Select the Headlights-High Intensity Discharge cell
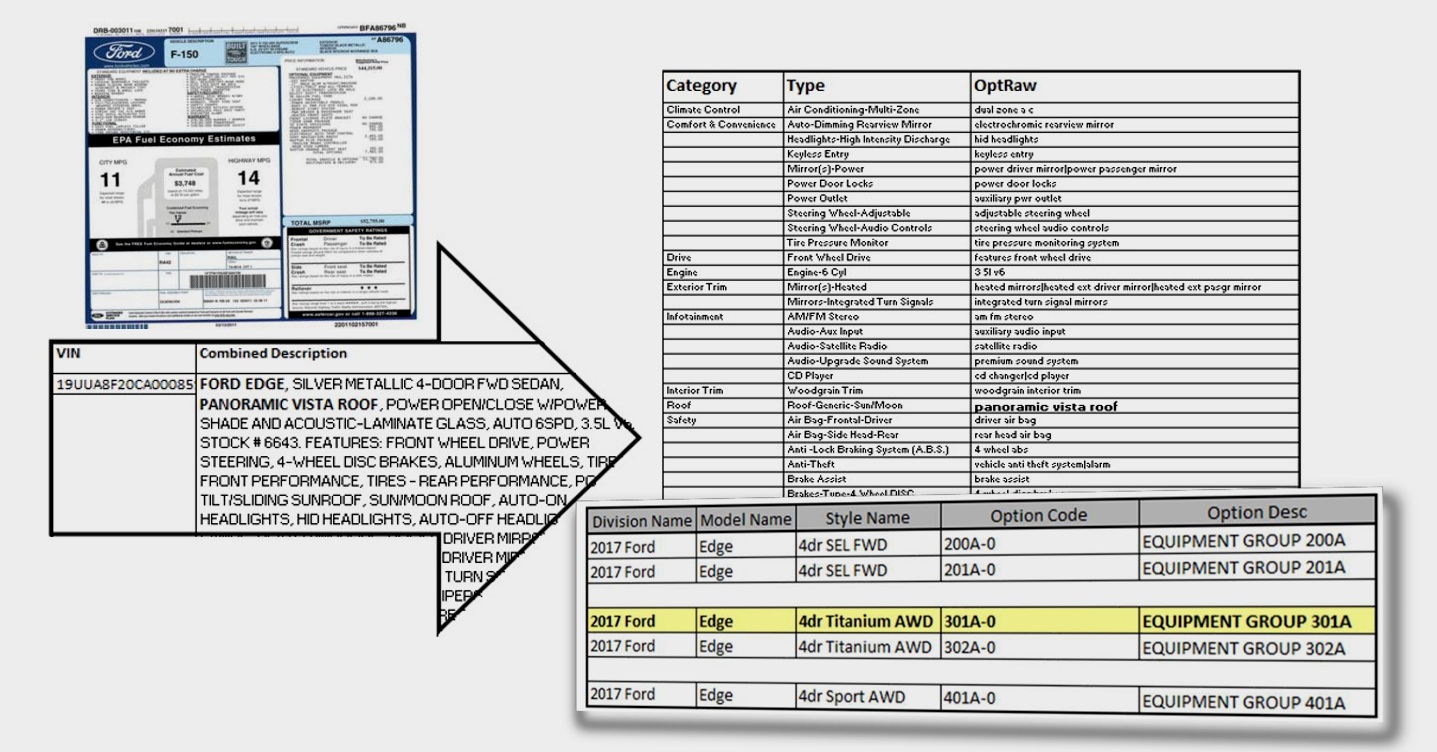 (x=875, y=139)
